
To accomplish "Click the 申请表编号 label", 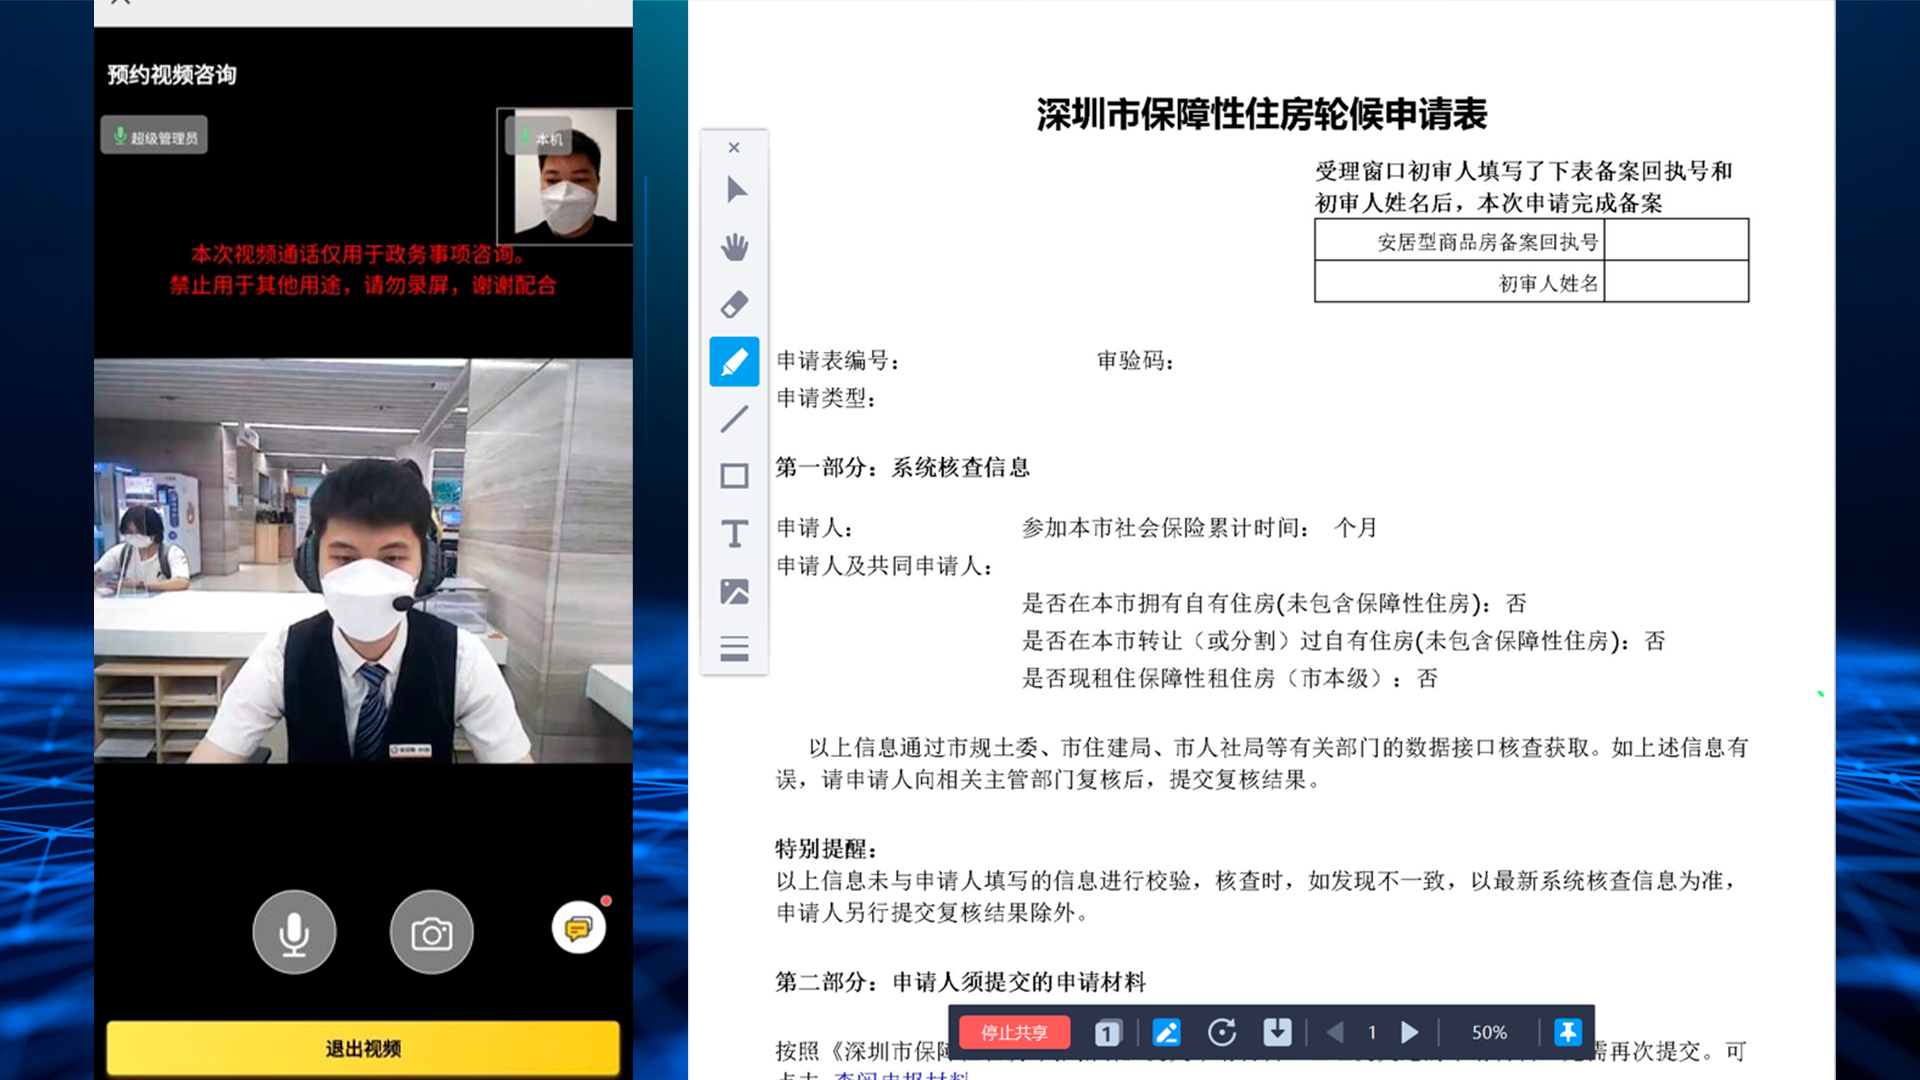I will (838, 361).
